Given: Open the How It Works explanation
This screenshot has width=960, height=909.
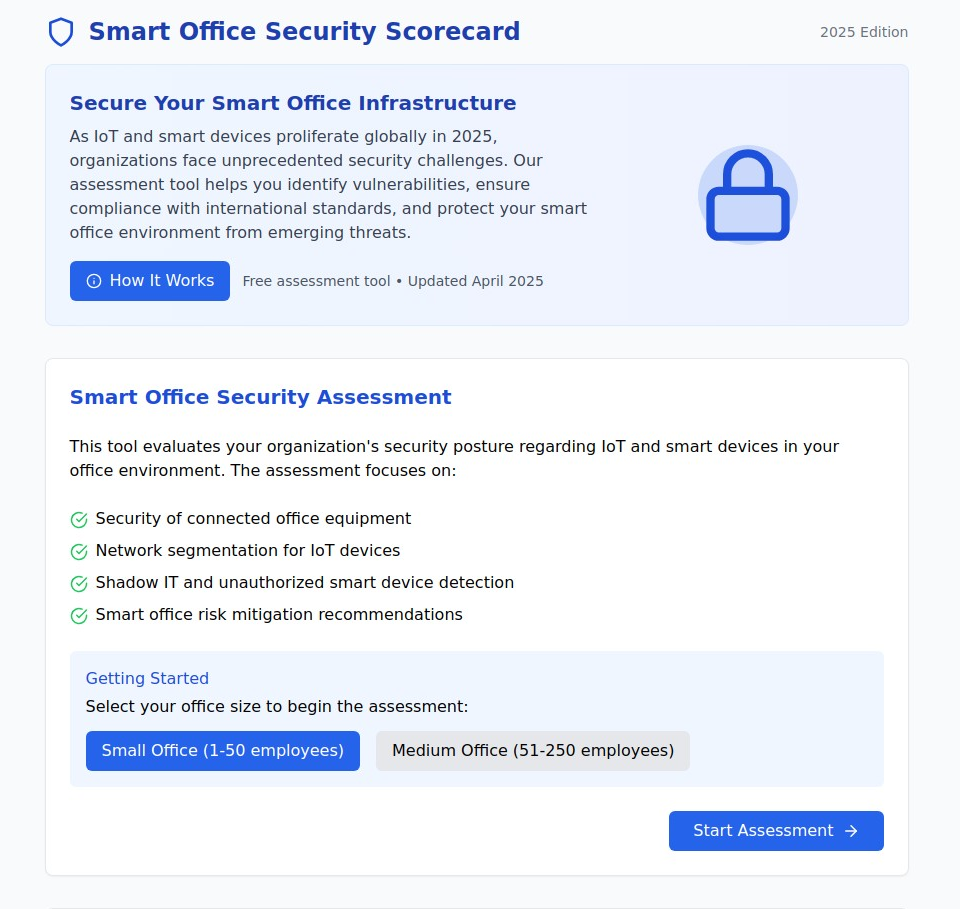Looking at the screenshot, I should (x=150, y=281).
